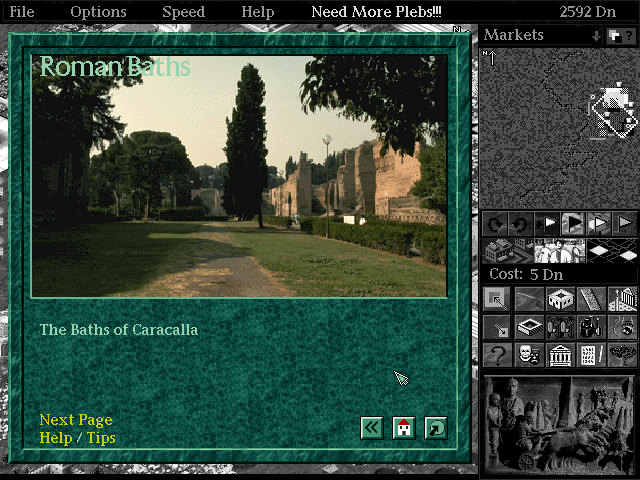Click the question mark query tool
Screen dimensions: 640x480
click(497, 355)
